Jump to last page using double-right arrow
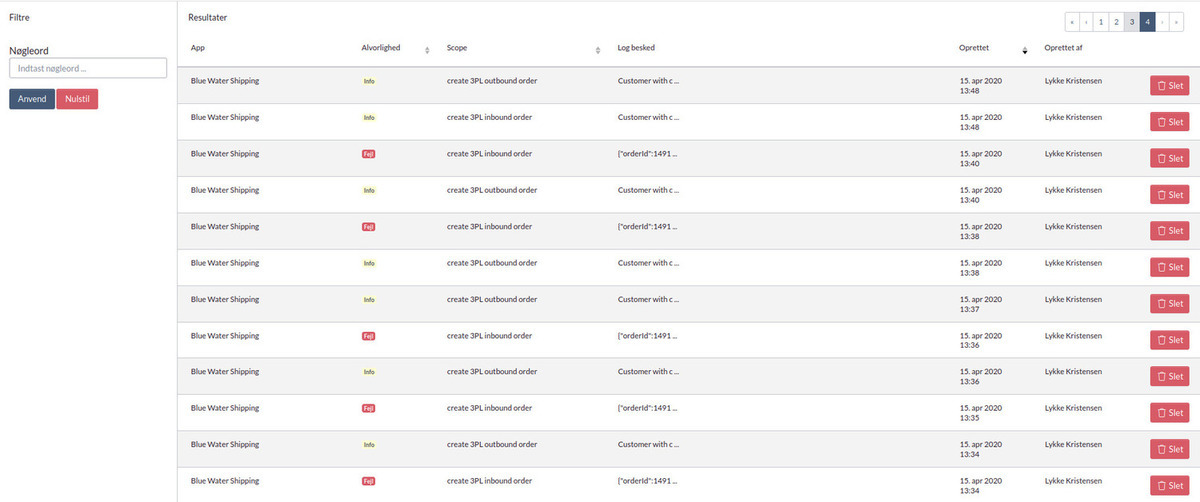1200x502 pixels. tap(1176, 21)
